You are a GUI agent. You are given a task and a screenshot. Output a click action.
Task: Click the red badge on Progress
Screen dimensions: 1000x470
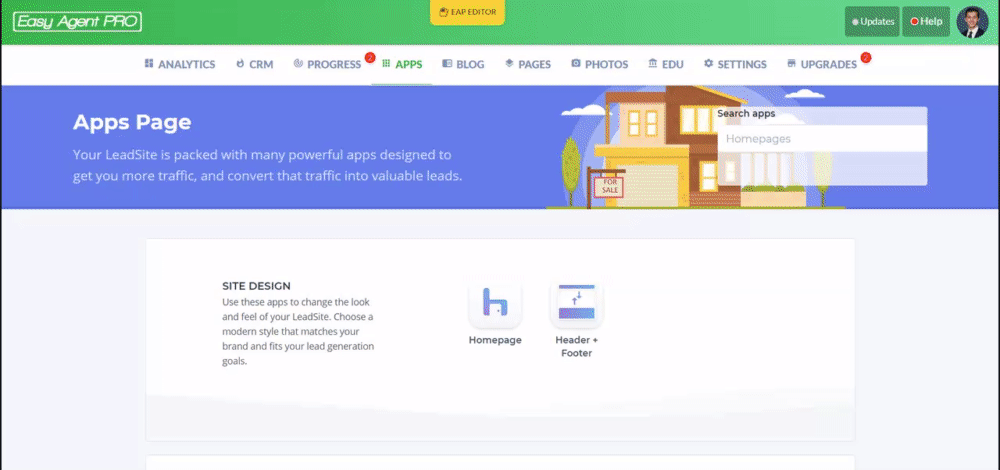(370, 57)
